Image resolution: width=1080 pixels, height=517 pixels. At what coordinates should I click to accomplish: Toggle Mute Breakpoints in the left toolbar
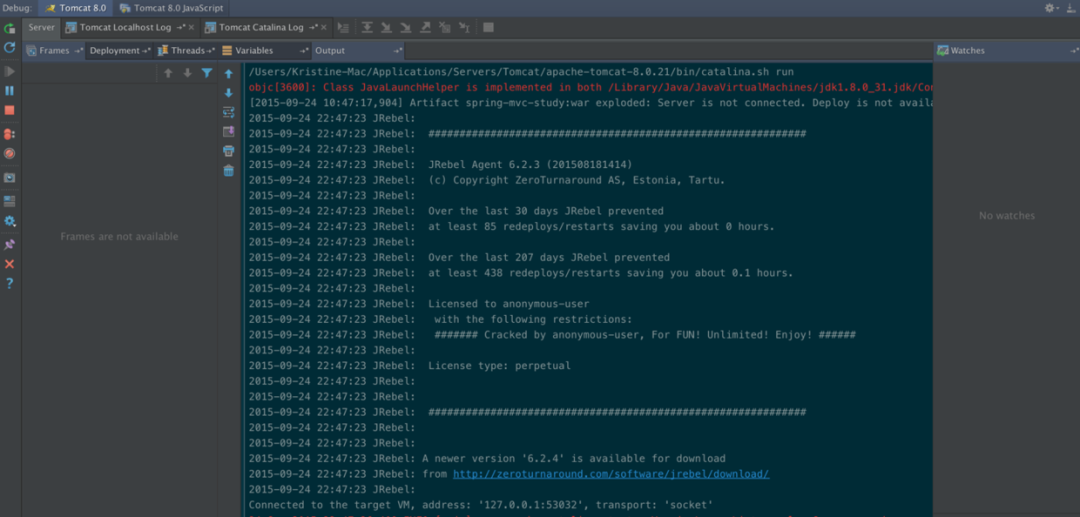pos(9,154)
